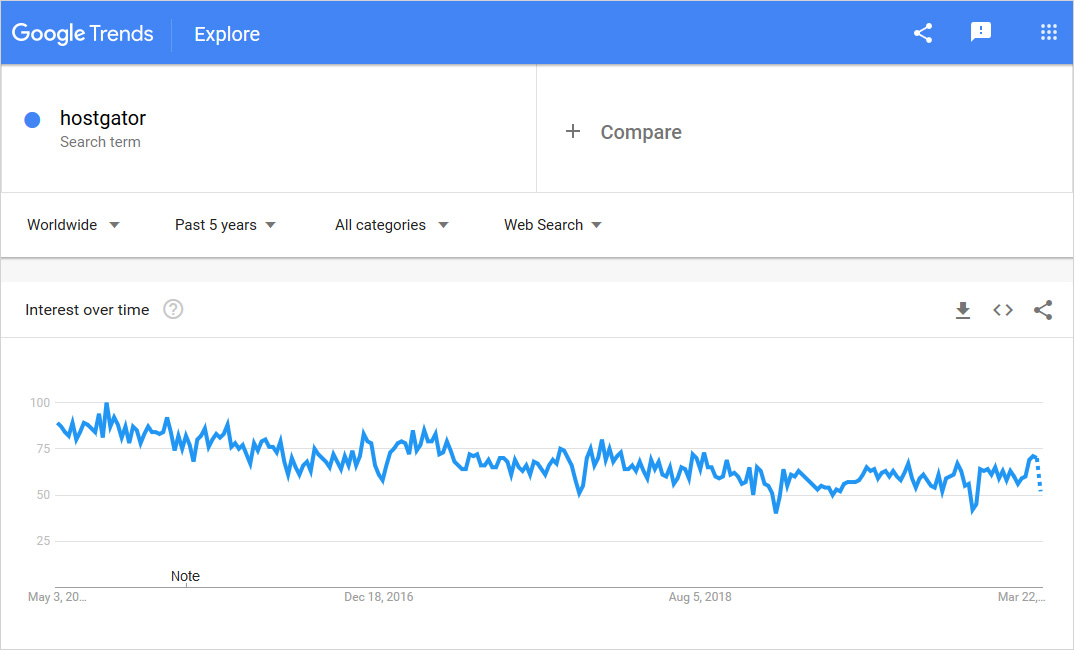Click the Compare button
The height and width of the screenshot is (650, 1074).
pyautogui.click(x=641, y=132)
